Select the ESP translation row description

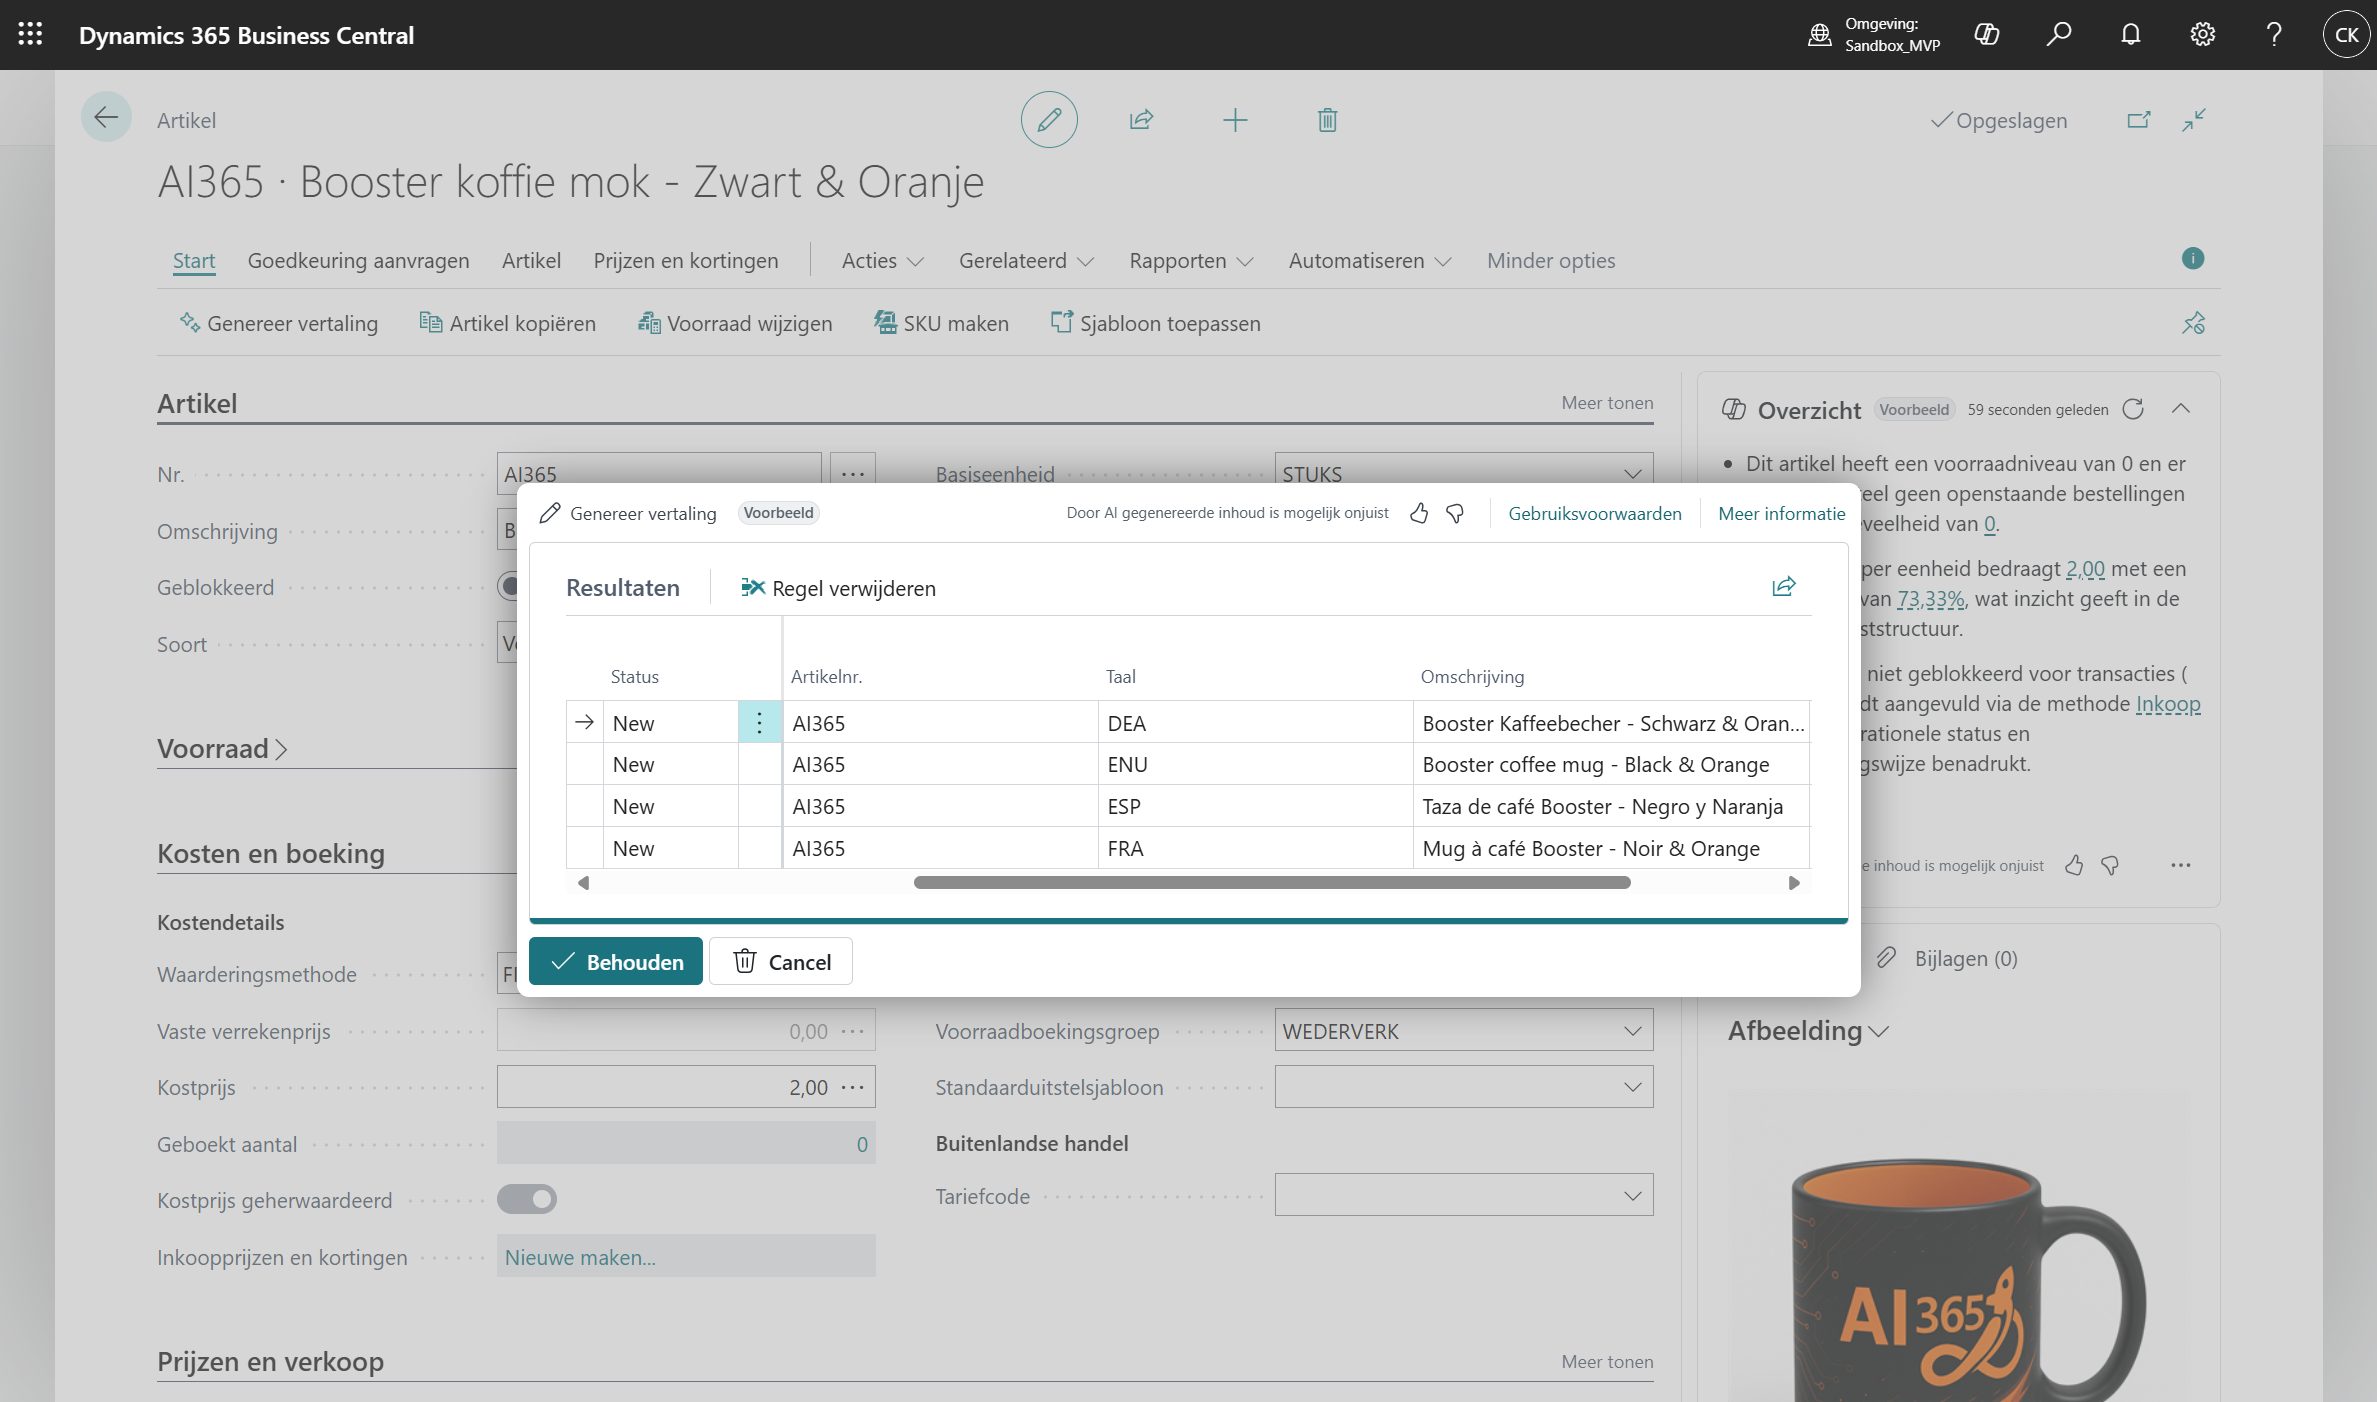1602,807
